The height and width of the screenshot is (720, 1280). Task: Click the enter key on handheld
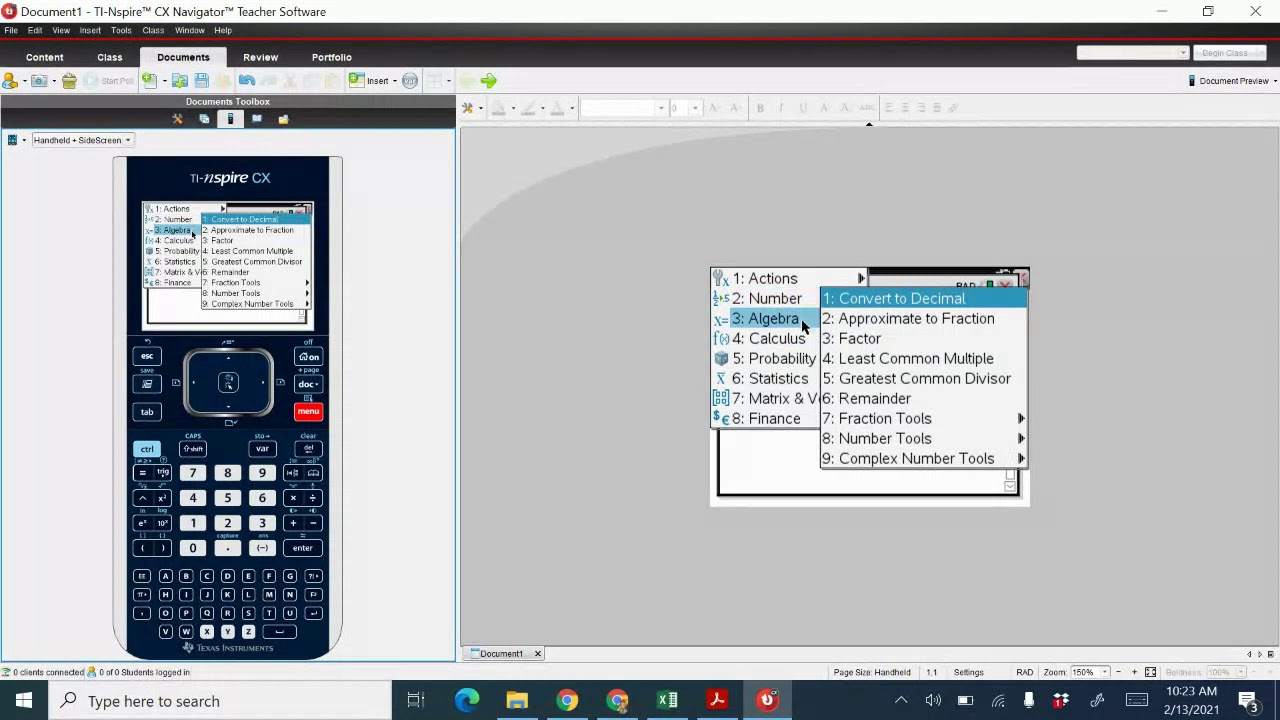point(302,548)
